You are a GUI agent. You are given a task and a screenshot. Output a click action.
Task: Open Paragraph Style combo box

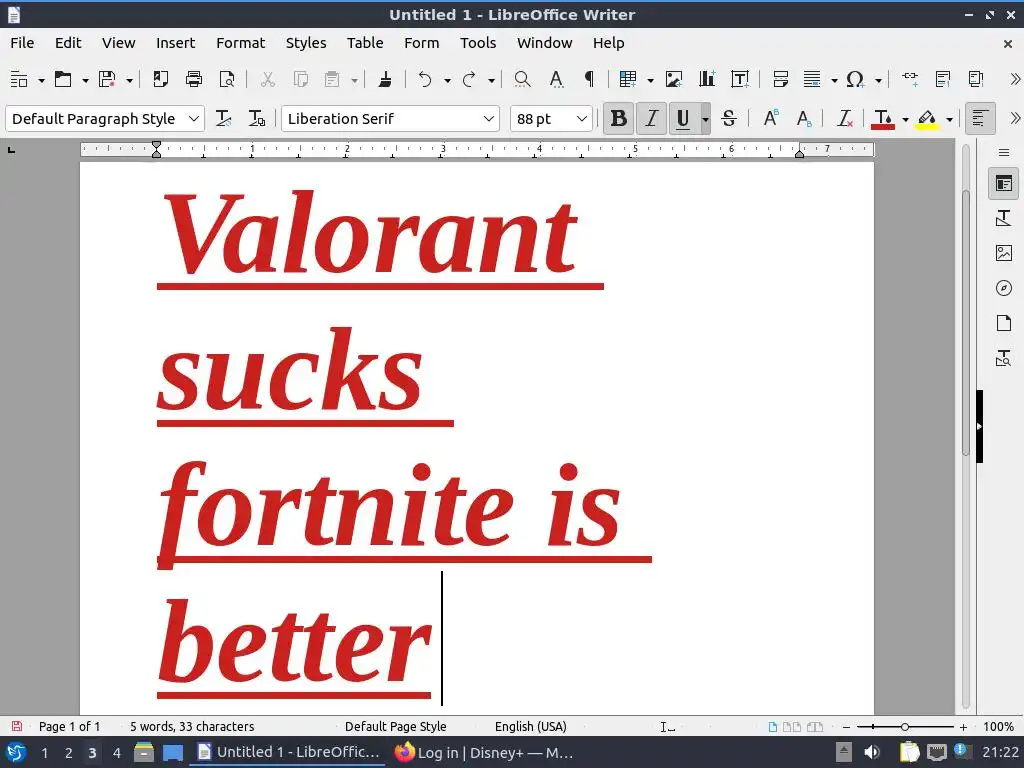click(x=105, y=119)
